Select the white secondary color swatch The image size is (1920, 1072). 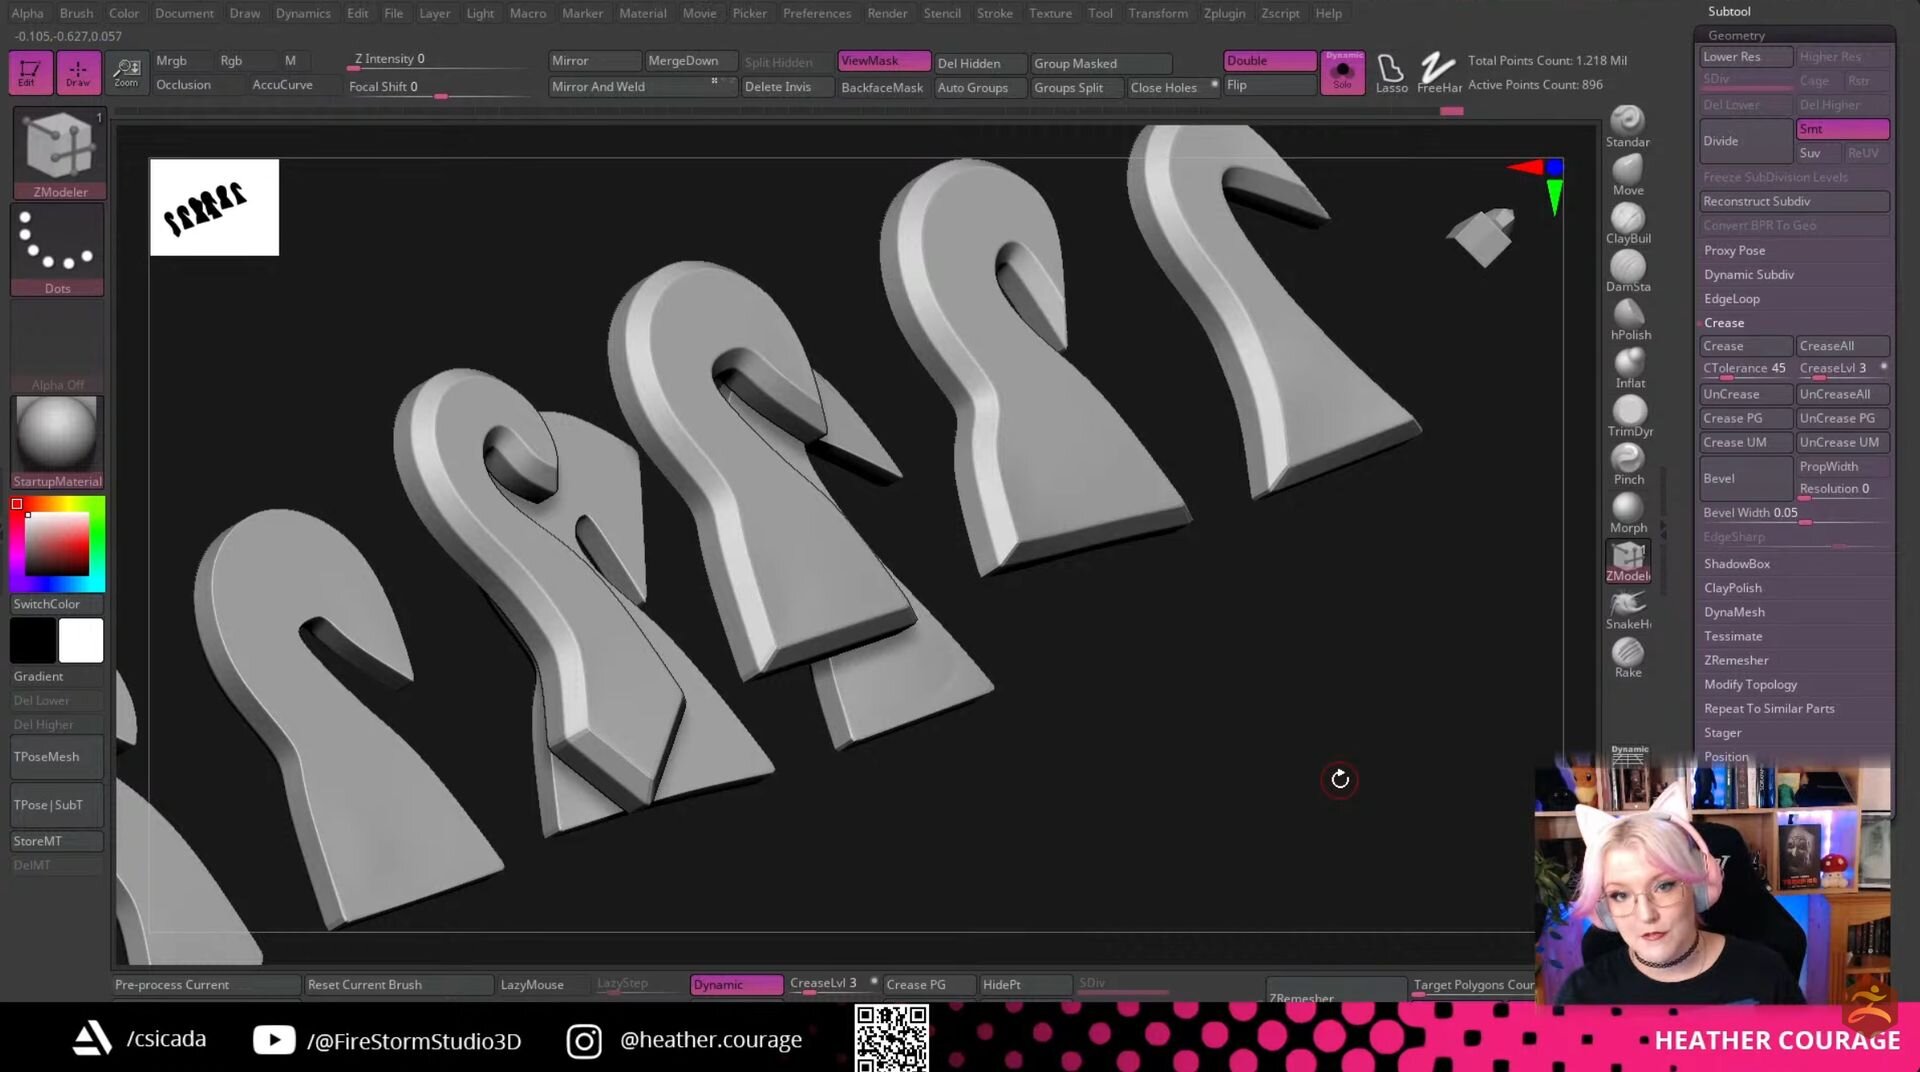pos(81,640)
